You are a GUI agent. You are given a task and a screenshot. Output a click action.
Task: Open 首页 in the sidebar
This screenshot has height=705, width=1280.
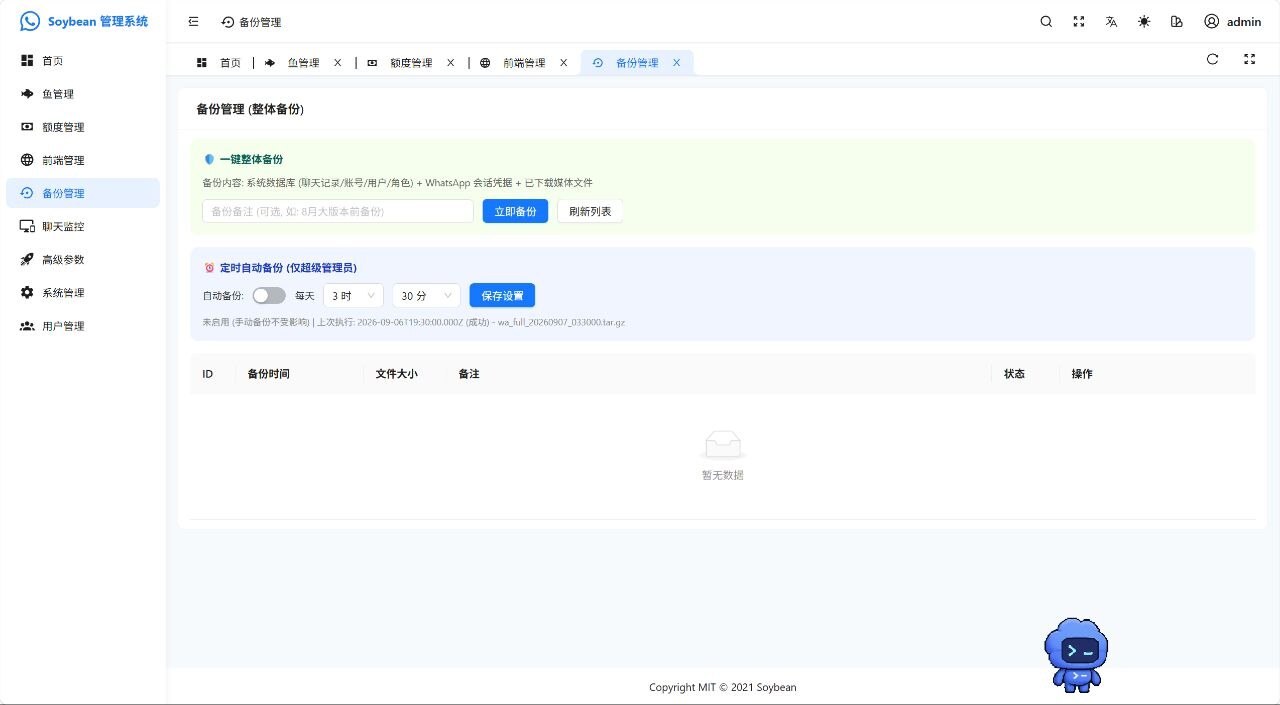pyautogui.click(x=83, y=61)
